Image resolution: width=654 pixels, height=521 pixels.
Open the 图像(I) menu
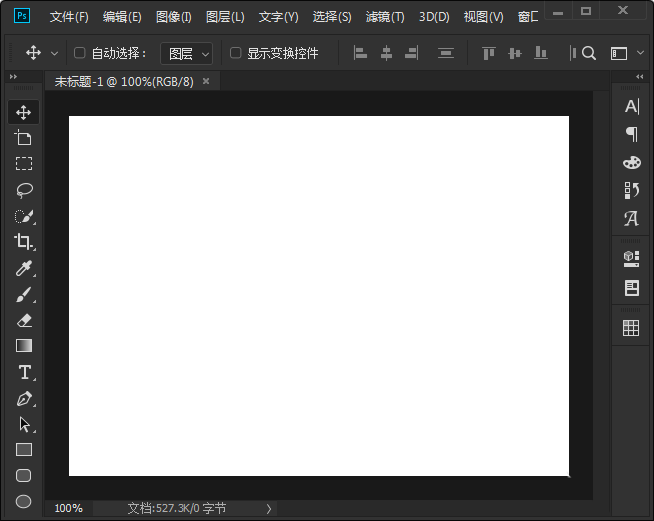(x=174, y=17)
